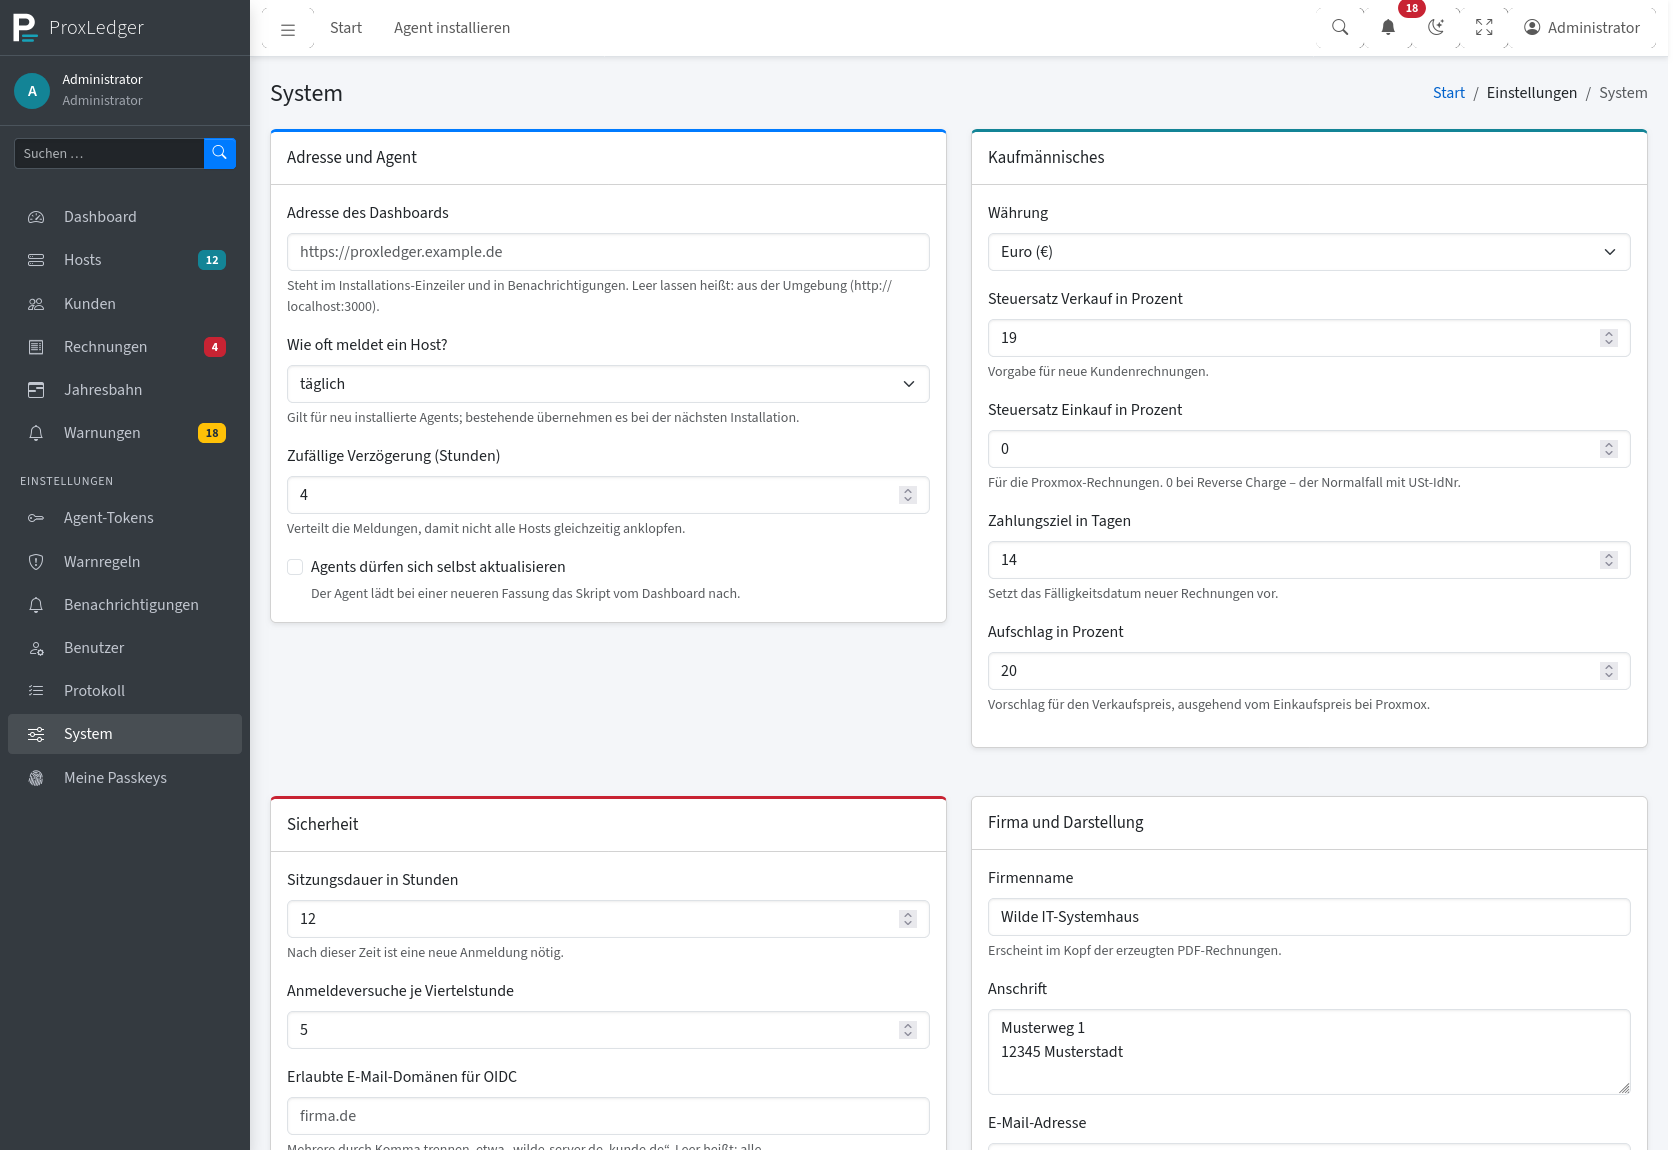Adjust Zufällige Verzögerung with its stepper
This screenshot has height=1150, width=1680.
coord(908,495)
